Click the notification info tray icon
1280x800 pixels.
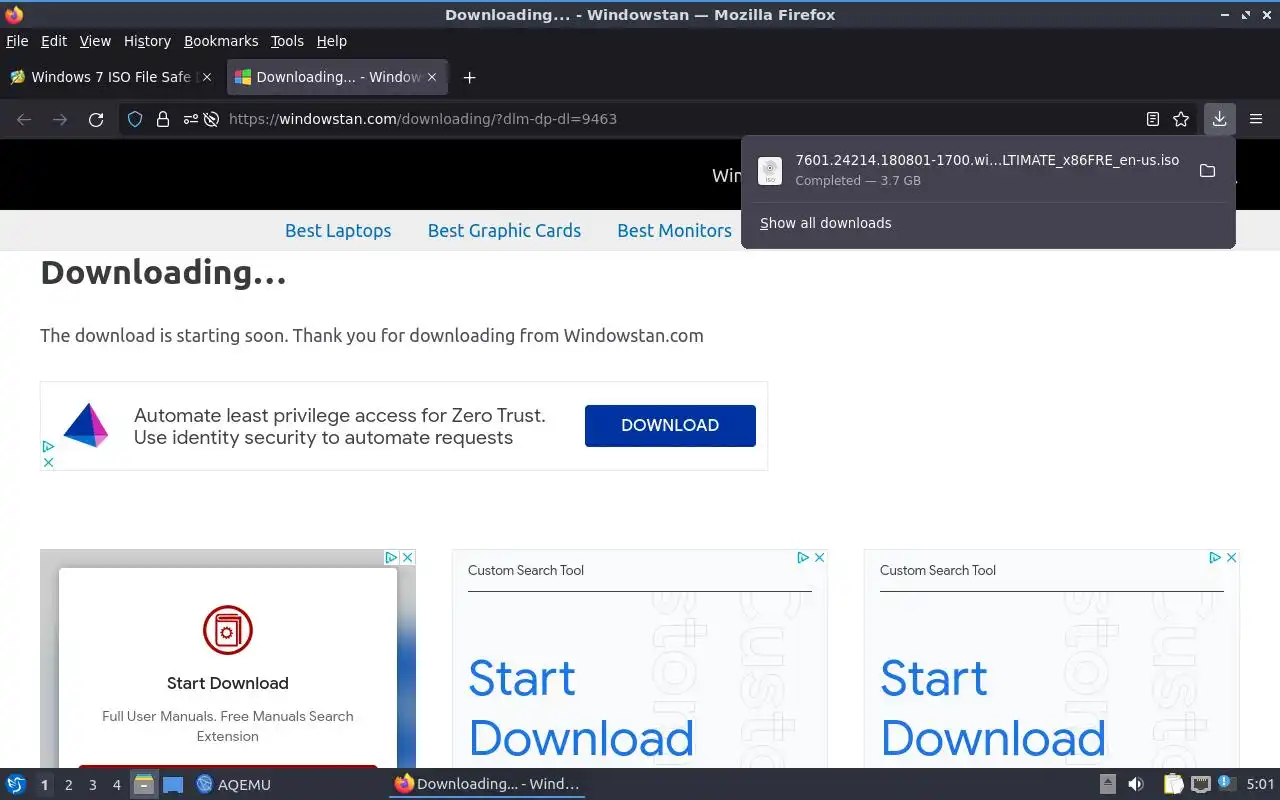pos(1226,783)
